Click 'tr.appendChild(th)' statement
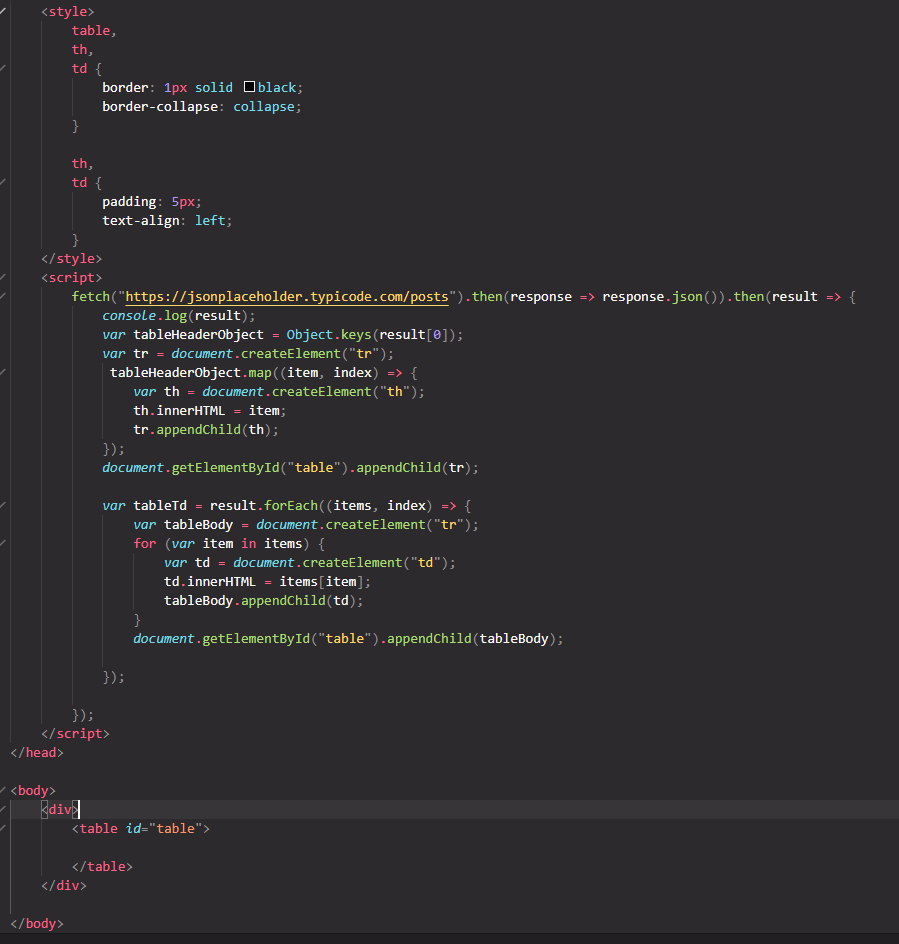This screenshot has width=899, height=944. tap(206, 430)
